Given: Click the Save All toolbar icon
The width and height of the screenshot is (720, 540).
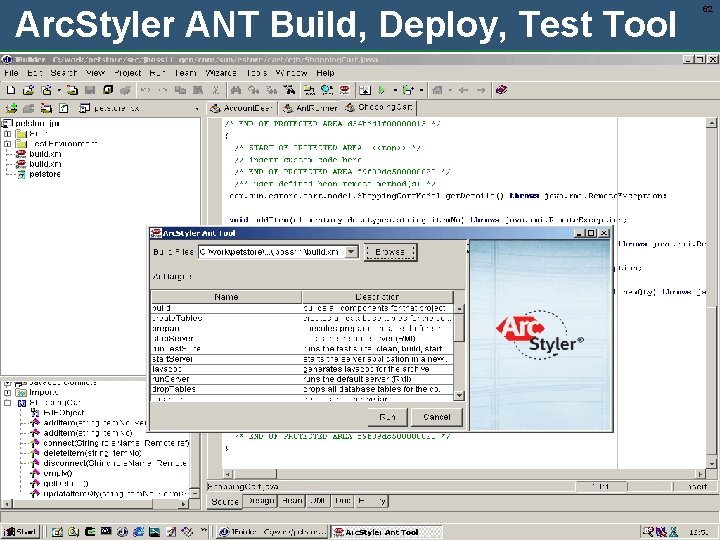Looking at the screenshot, I should 108,90.
